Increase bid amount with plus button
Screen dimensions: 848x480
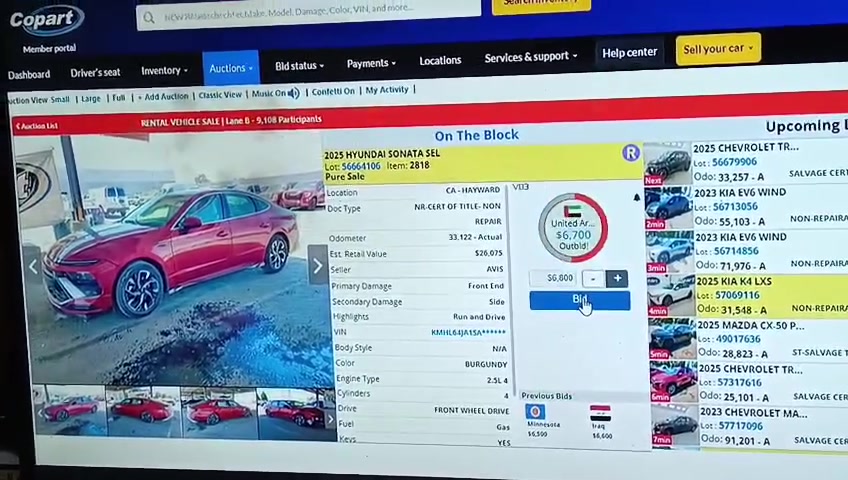point(617,278)
